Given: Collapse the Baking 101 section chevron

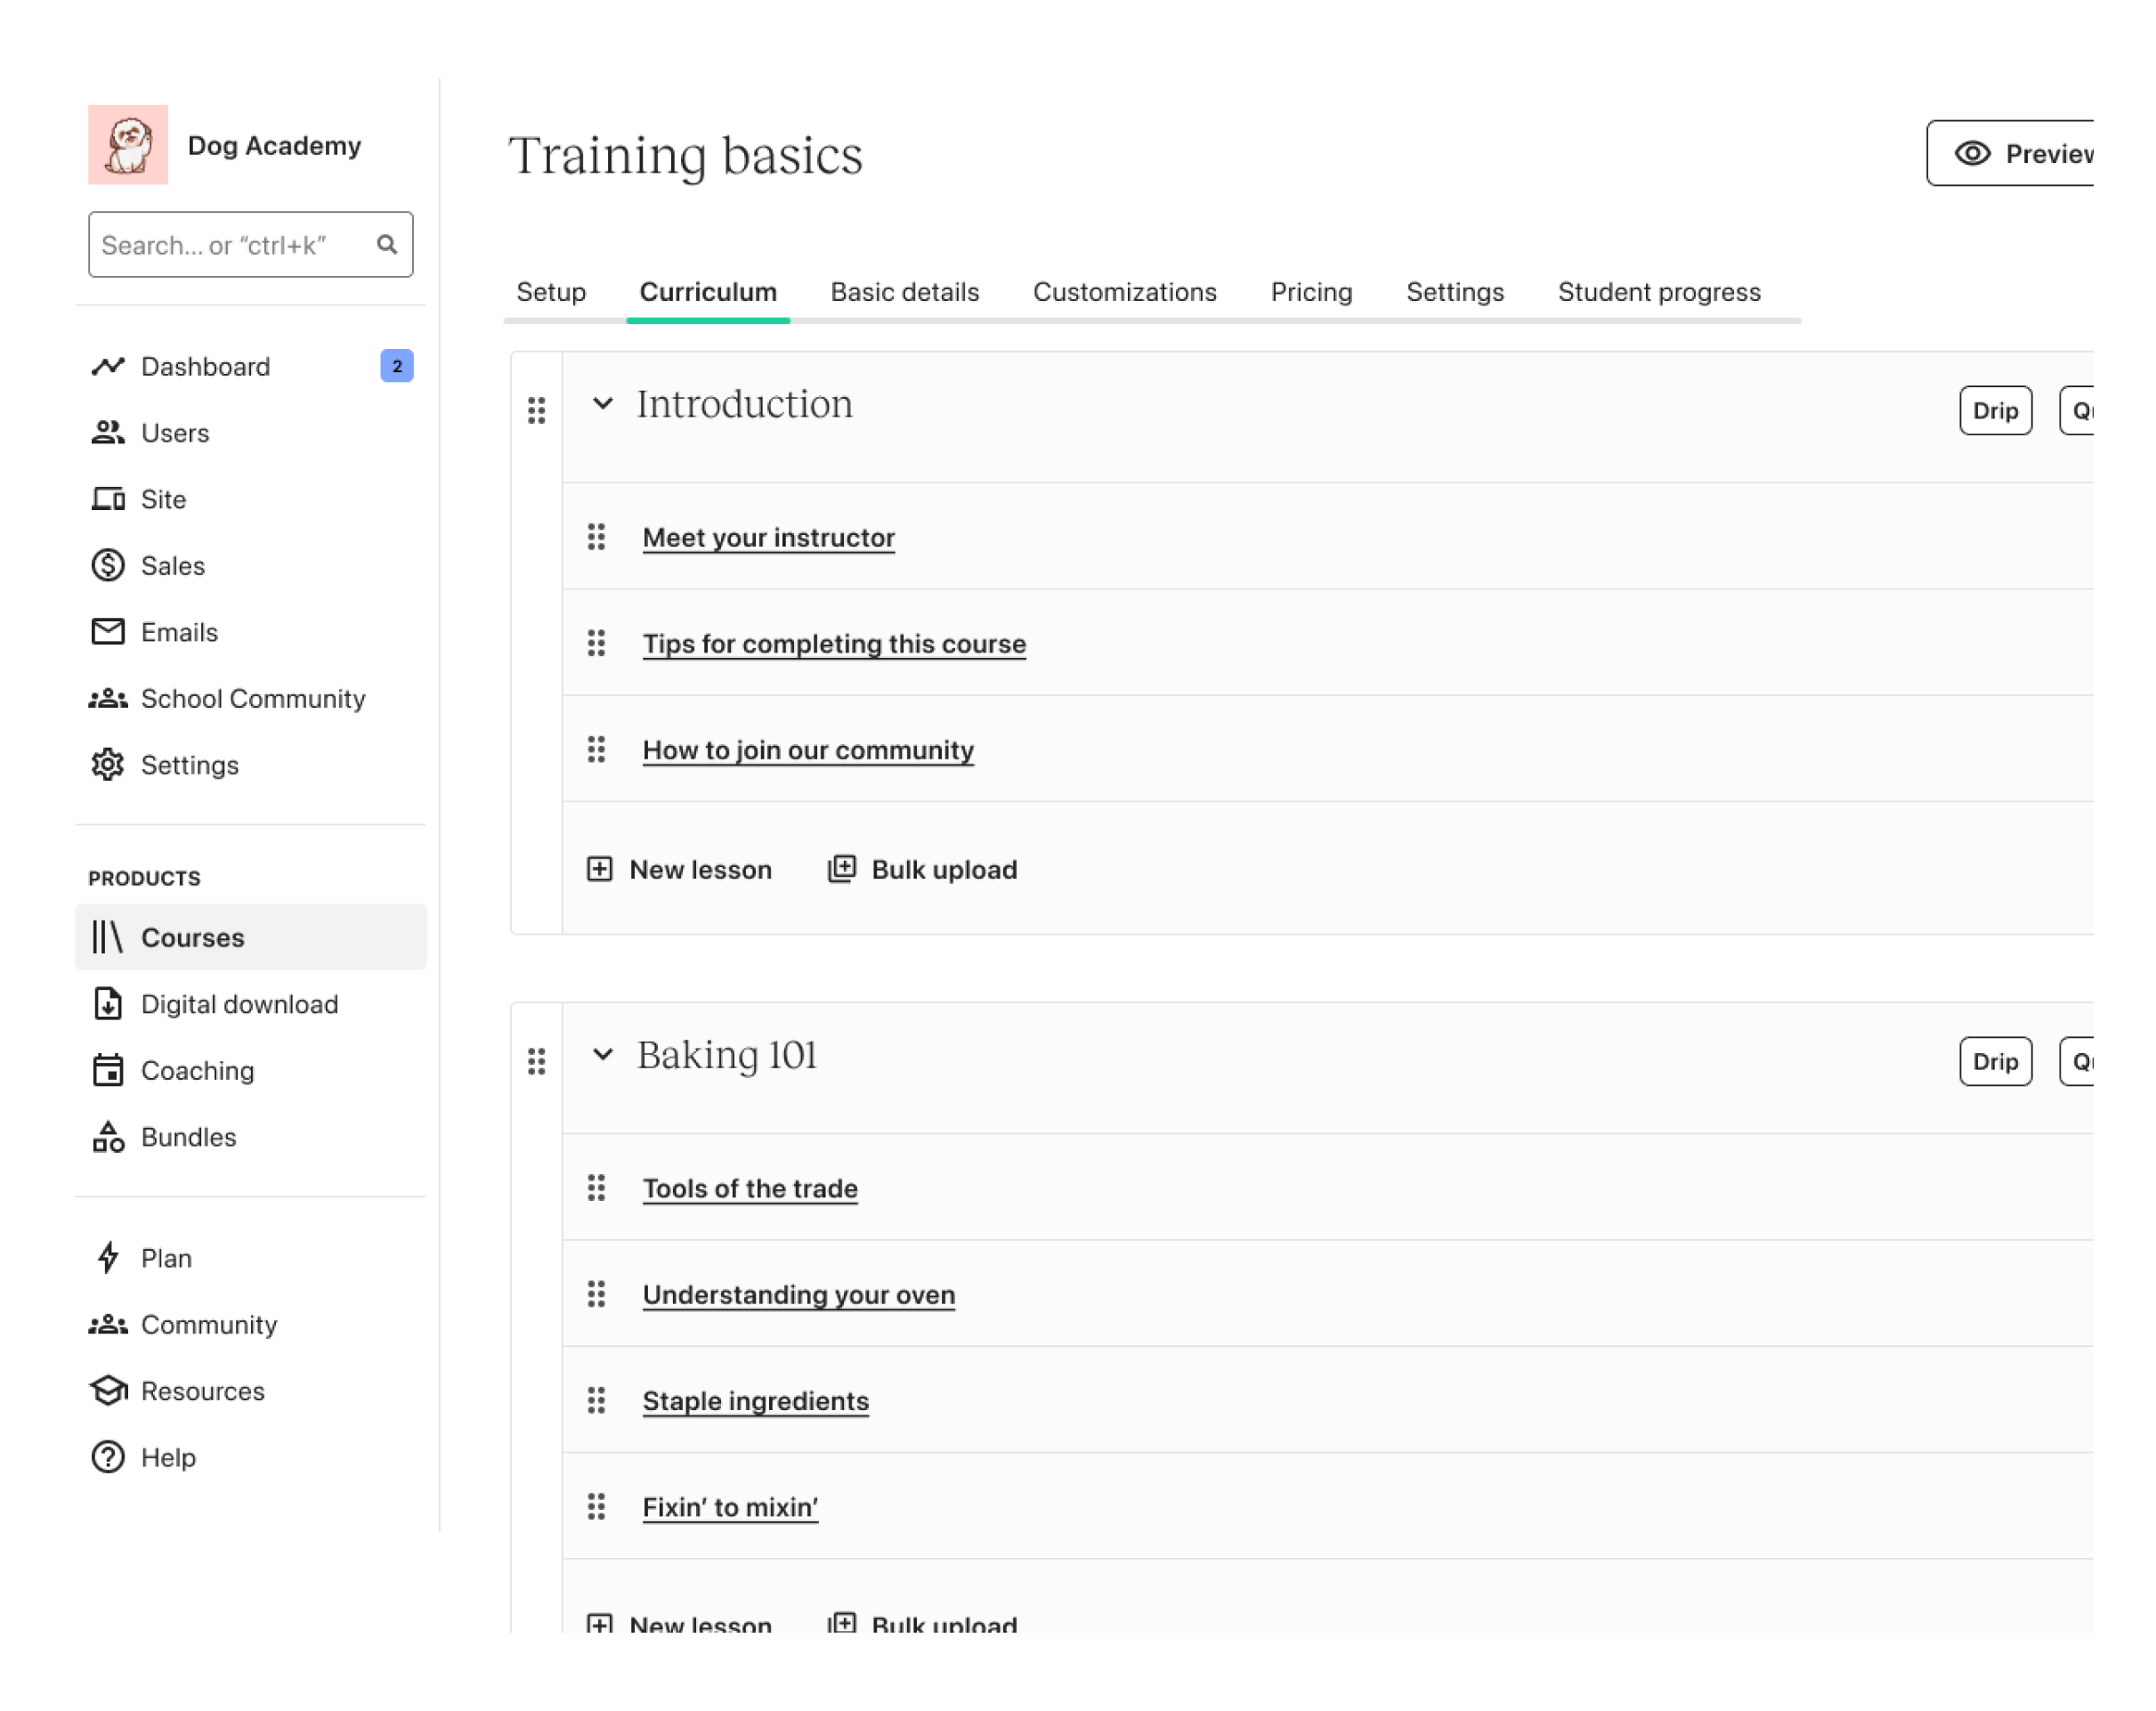Looking at the screenshot, I should click(602, 1055).
